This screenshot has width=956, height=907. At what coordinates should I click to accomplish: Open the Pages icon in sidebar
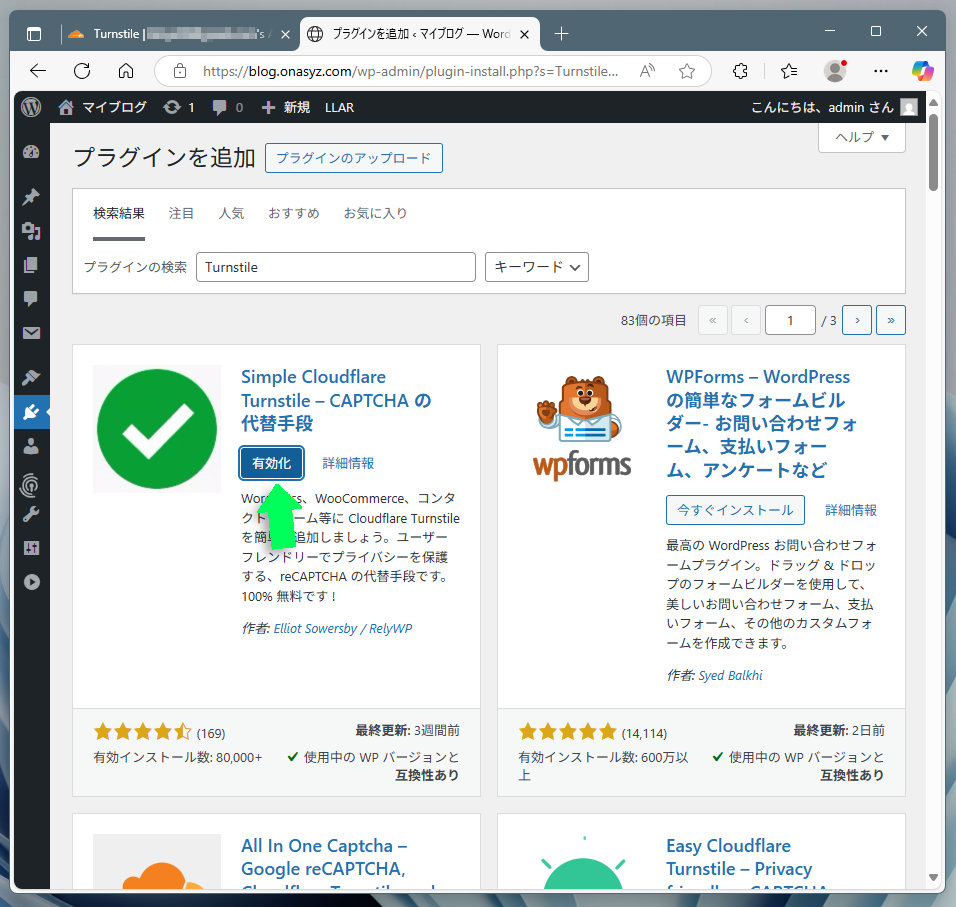point(31,265)
